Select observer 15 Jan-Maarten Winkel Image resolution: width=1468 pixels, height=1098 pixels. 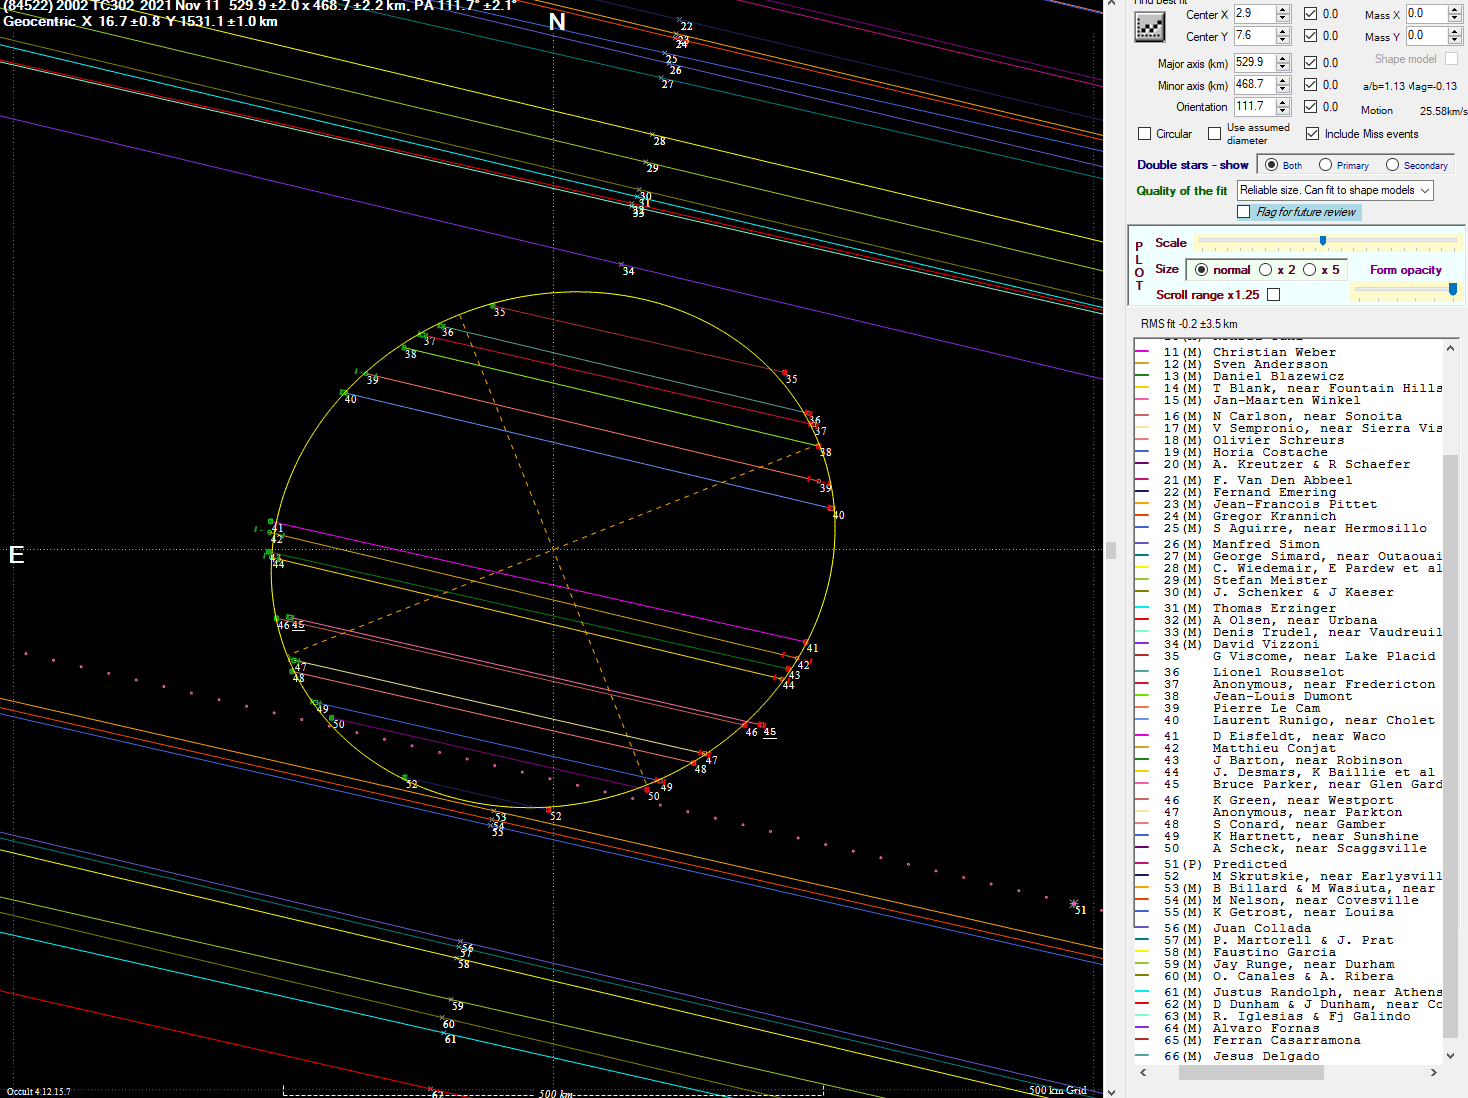[1288, 400]
